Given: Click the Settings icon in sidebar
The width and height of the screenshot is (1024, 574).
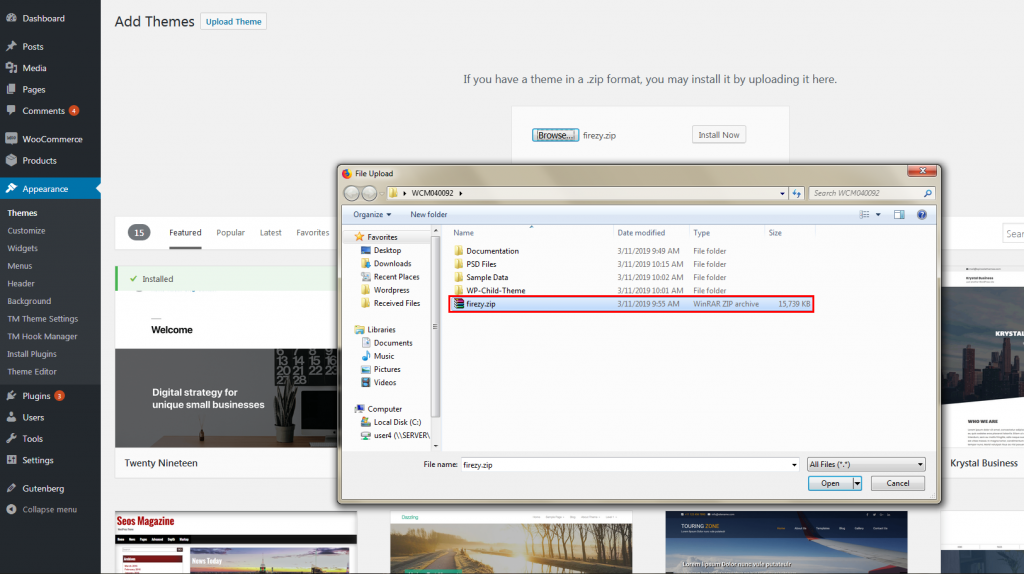Looking at the screenshot, I should tap(11, 460).
